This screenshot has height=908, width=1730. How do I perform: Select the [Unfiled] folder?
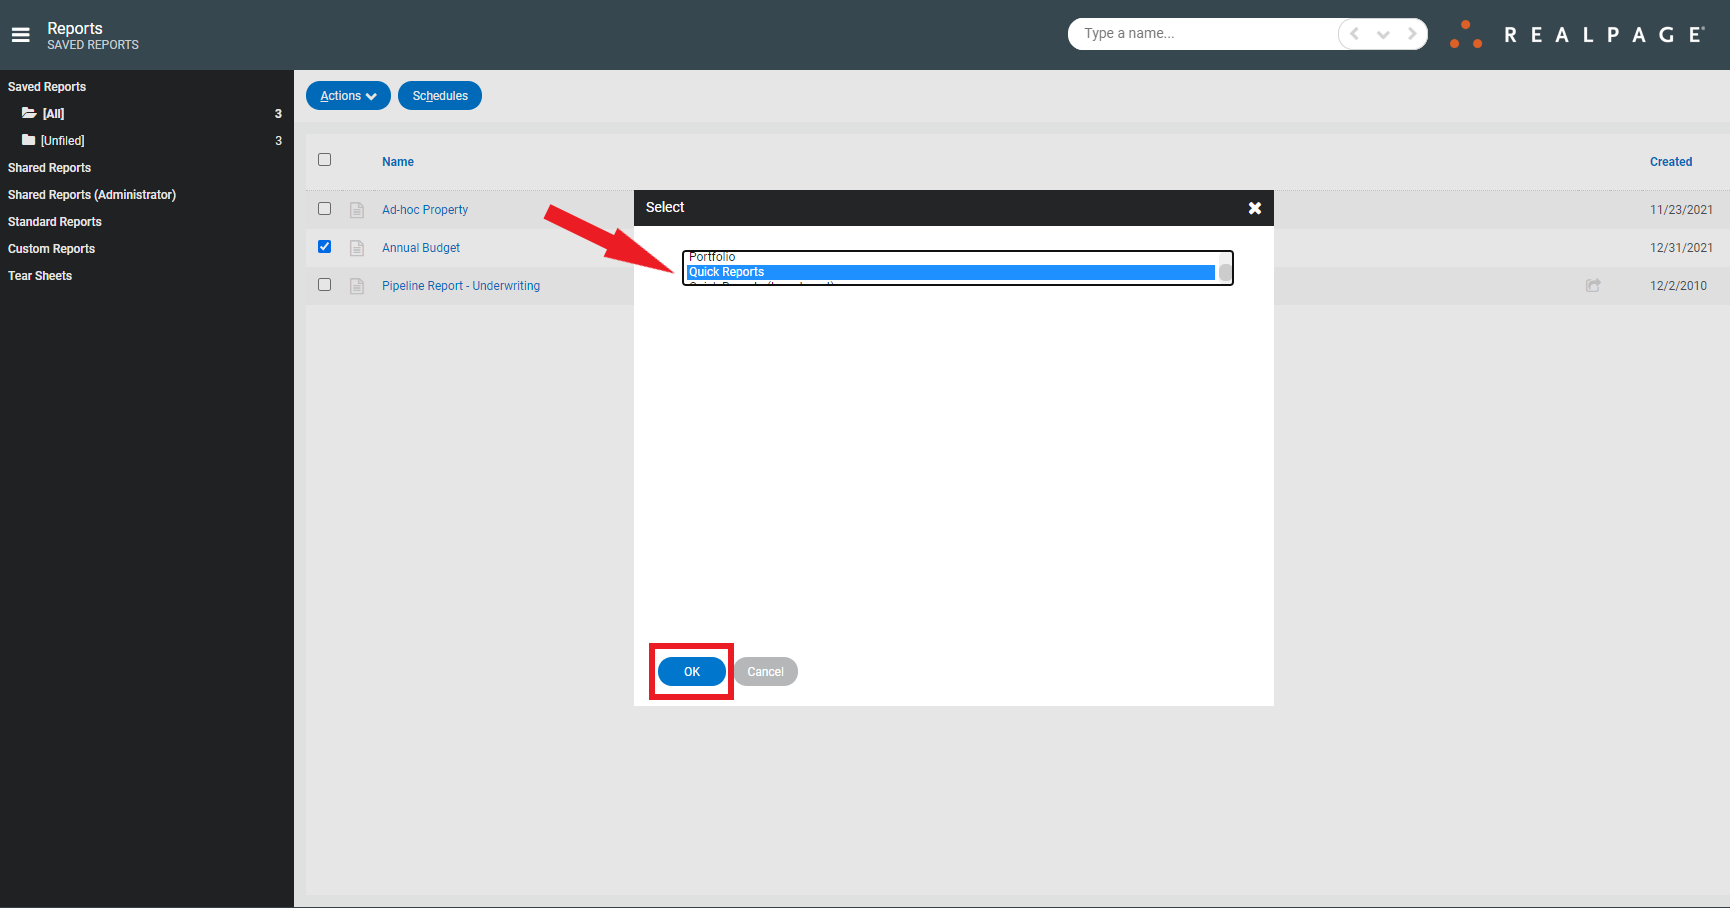[62, 141]
